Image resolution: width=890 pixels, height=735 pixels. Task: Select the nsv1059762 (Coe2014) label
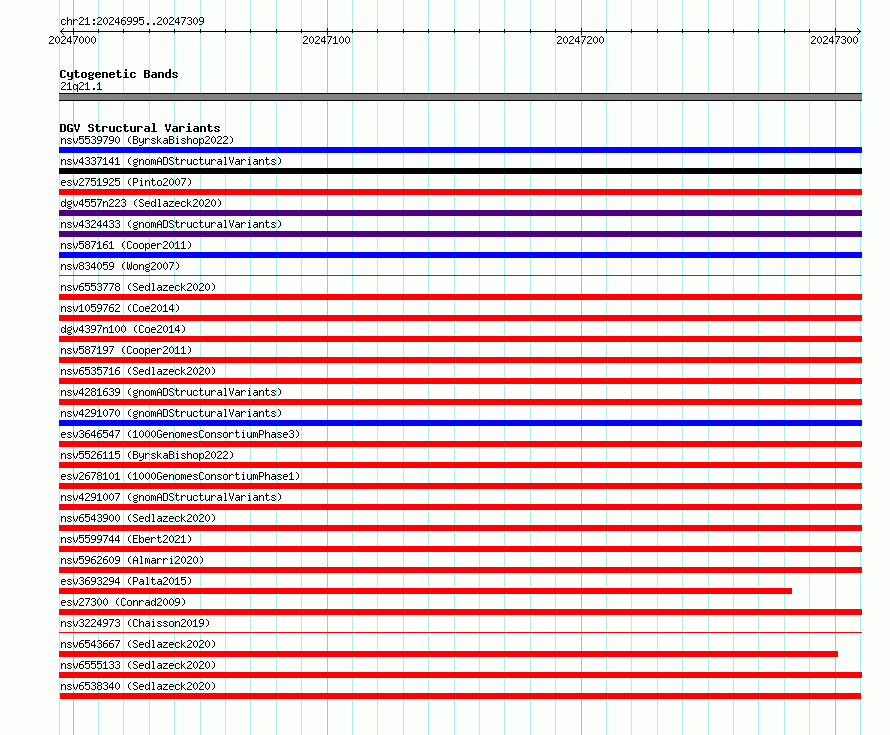[x=120, y=308]
